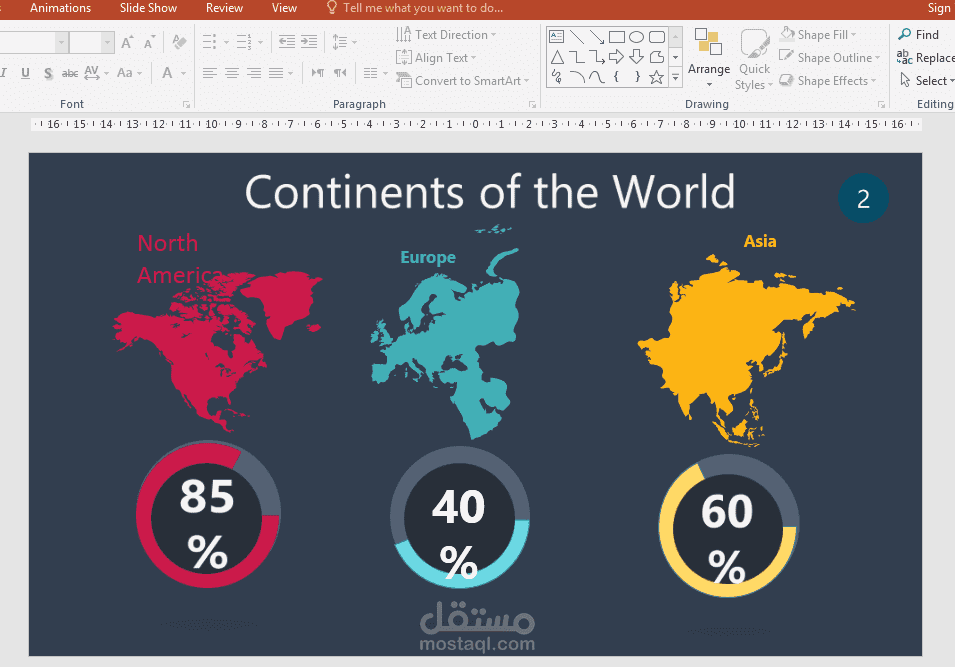Toggle Italic formatting
The image size is (955, 667).
[4, 73]
